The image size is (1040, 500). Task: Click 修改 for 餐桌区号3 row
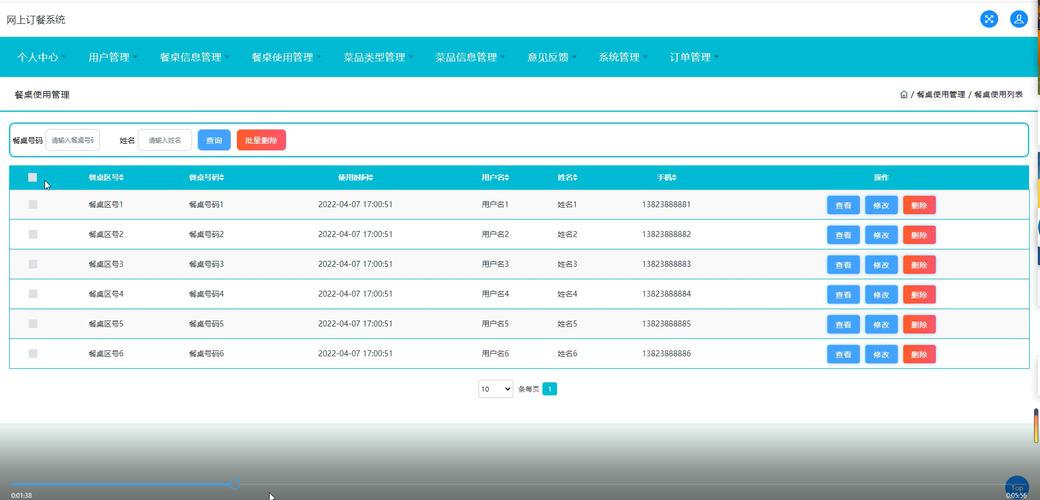coord(881,265)
